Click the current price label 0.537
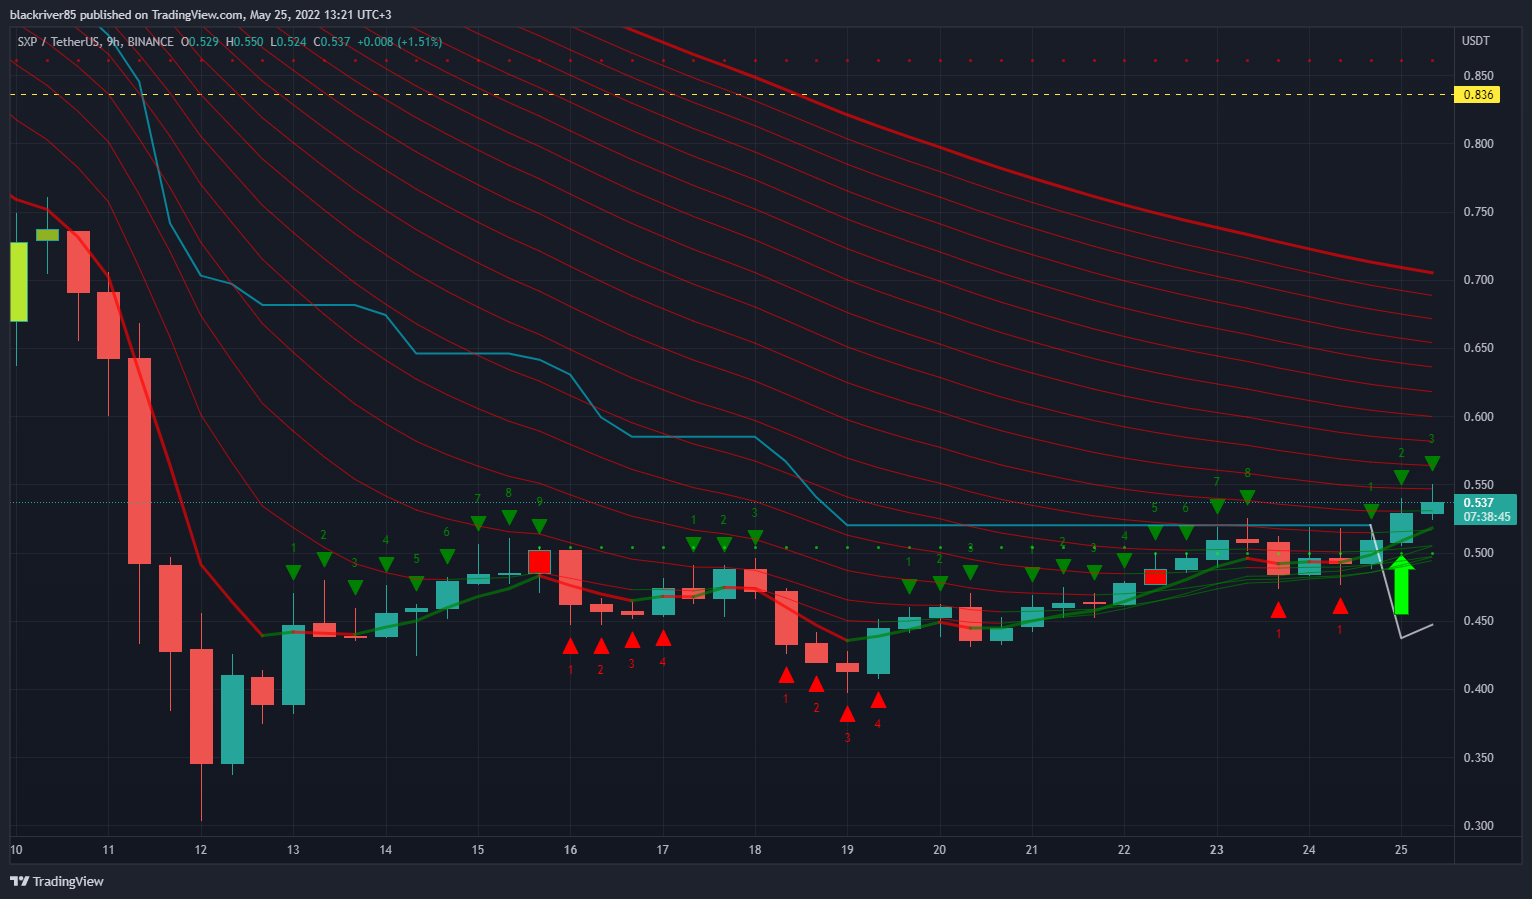The width and height of the screenshot is (1532, 899). pos(1479,503)
